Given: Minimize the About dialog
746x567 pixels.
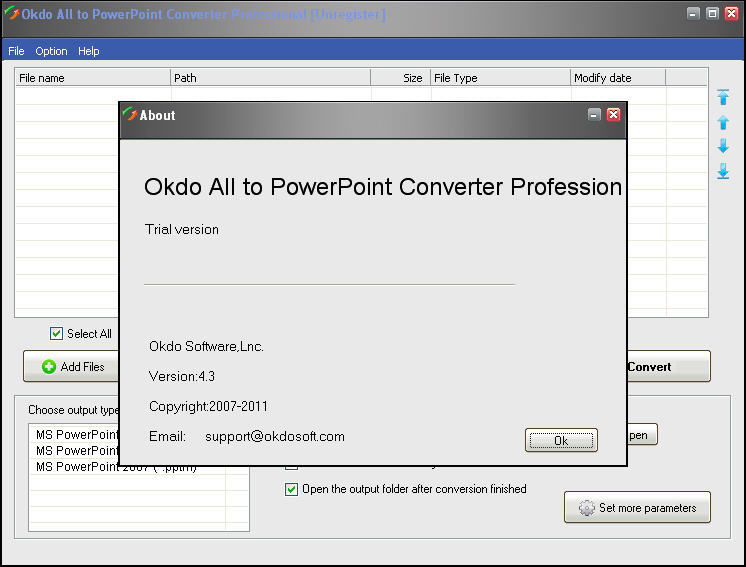Looking at the screenshot, I should point(594,115).
